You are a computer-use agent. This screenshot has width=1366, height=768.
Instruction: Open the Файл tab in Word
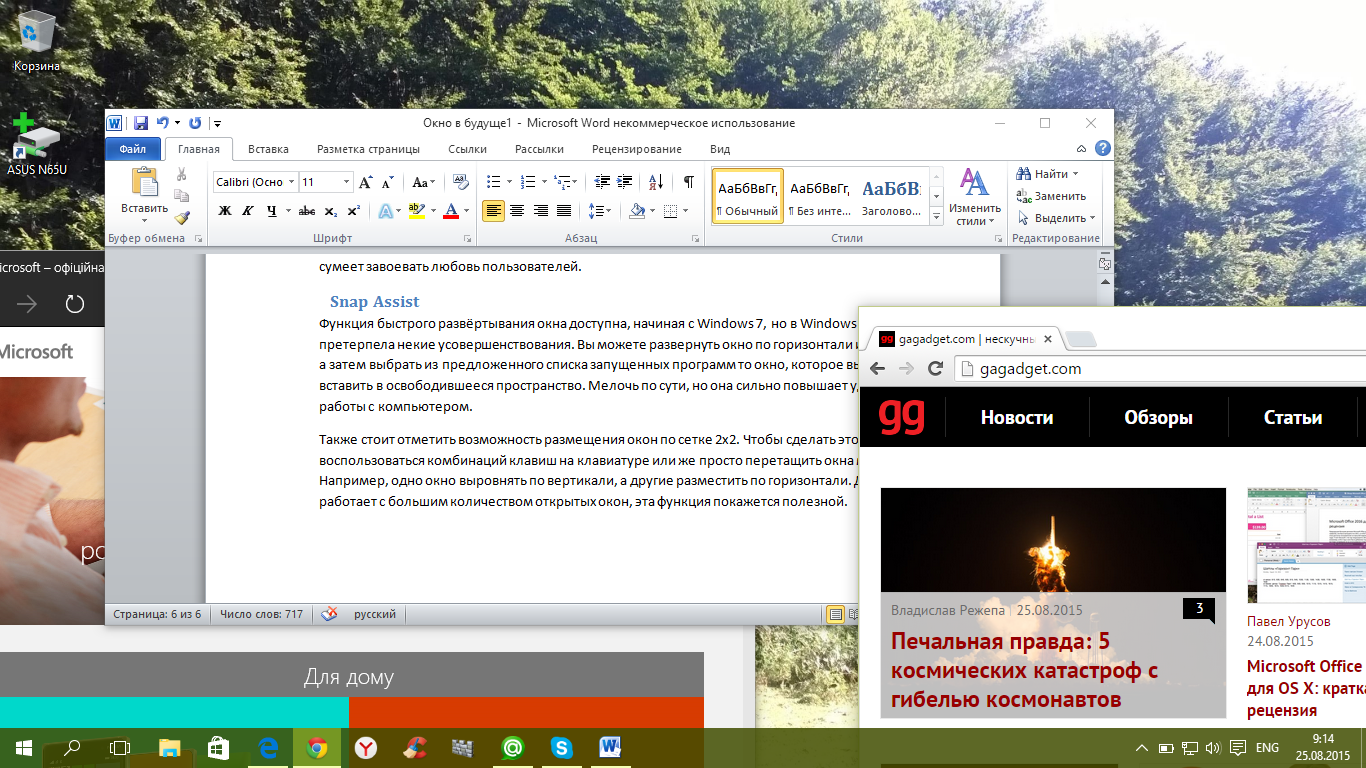133,149
